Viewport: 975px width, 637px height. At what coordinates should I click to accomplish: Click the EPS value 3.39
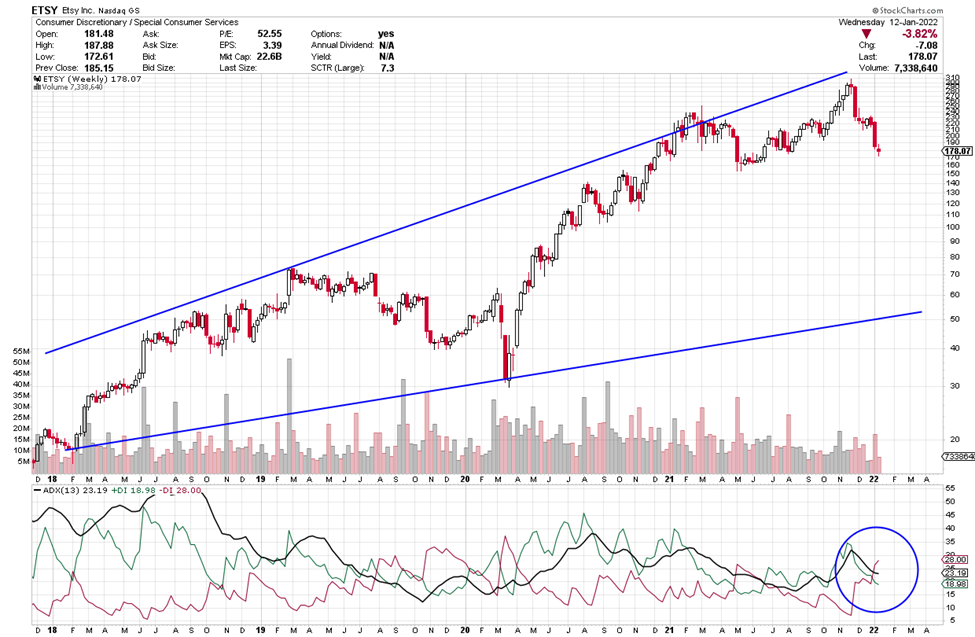tap(272, 45)
